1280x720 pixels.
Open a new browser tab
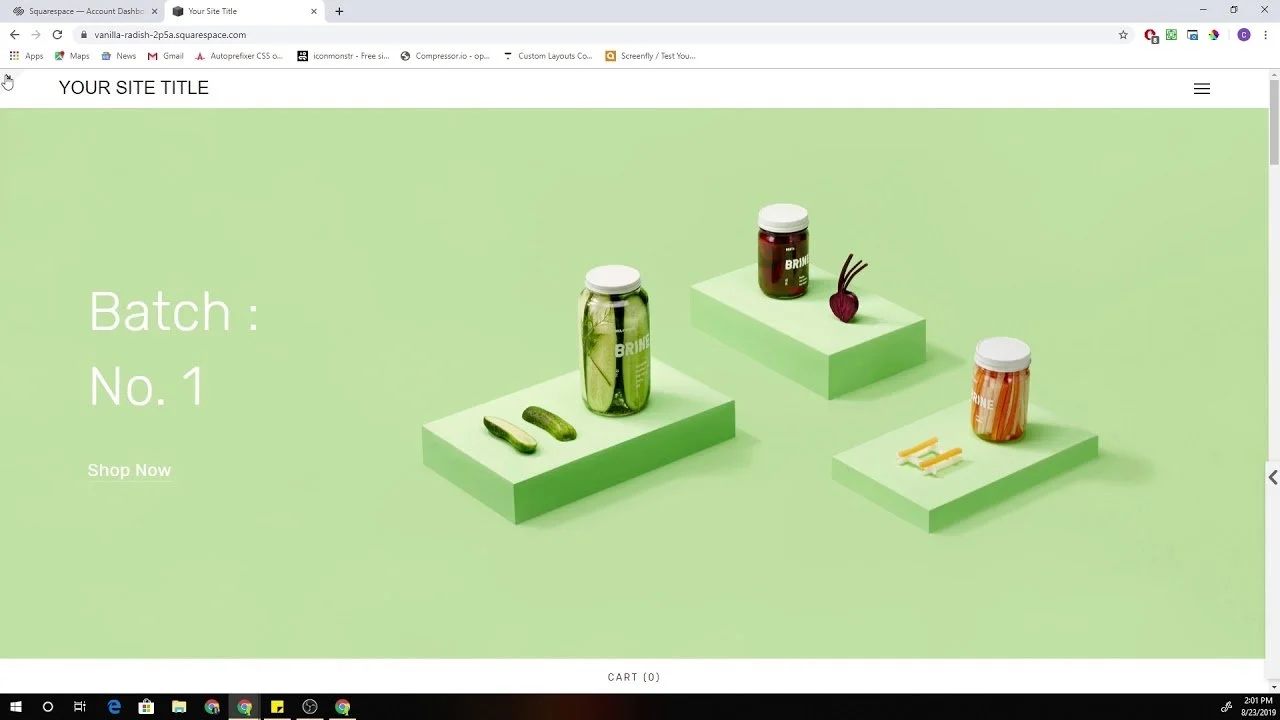pos(339,11)
